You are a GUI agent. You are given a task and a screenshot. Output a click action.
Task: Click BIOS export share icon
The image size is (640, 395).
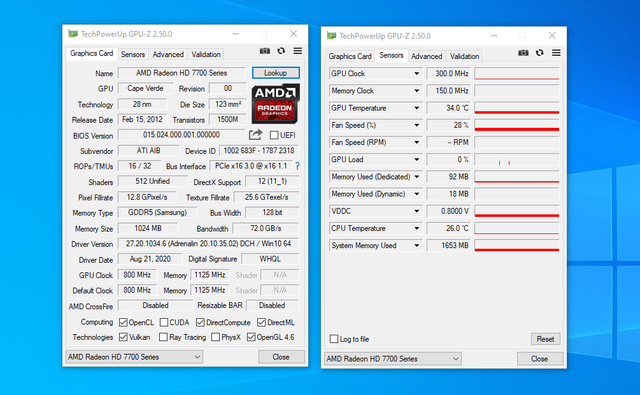coord(256,134)
